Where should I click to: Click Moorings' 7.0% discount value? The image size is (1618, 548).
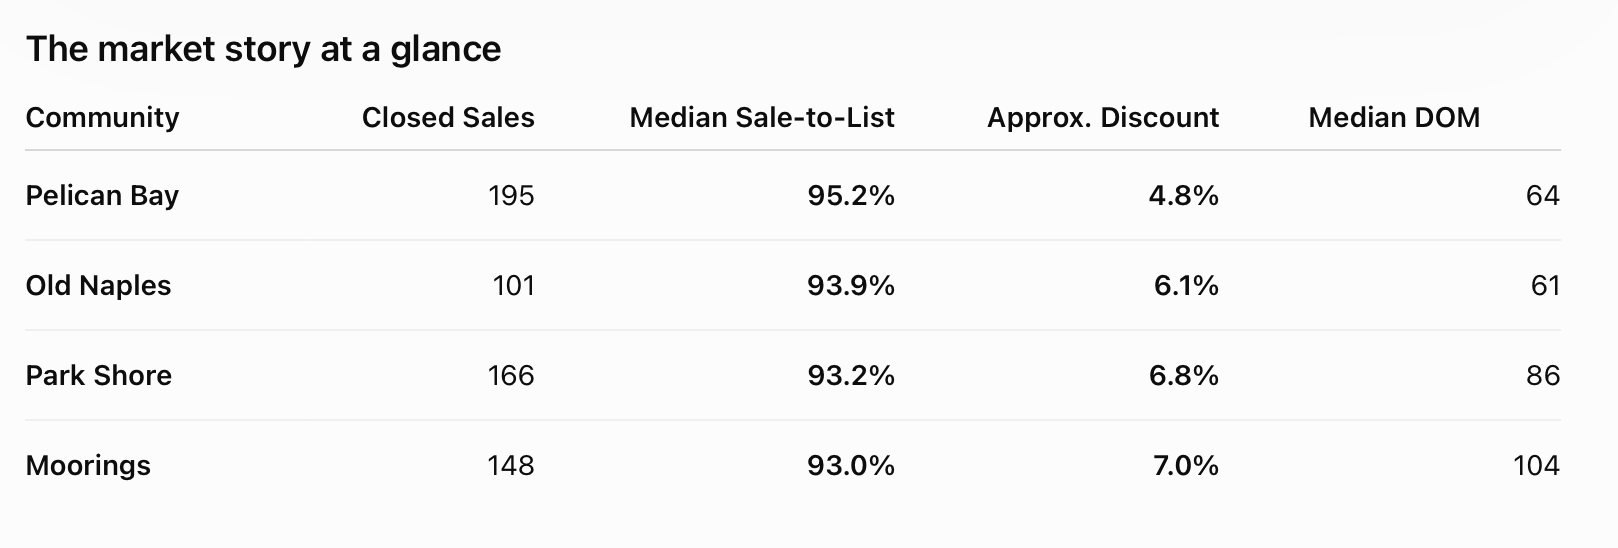[x=1186, y=466]
